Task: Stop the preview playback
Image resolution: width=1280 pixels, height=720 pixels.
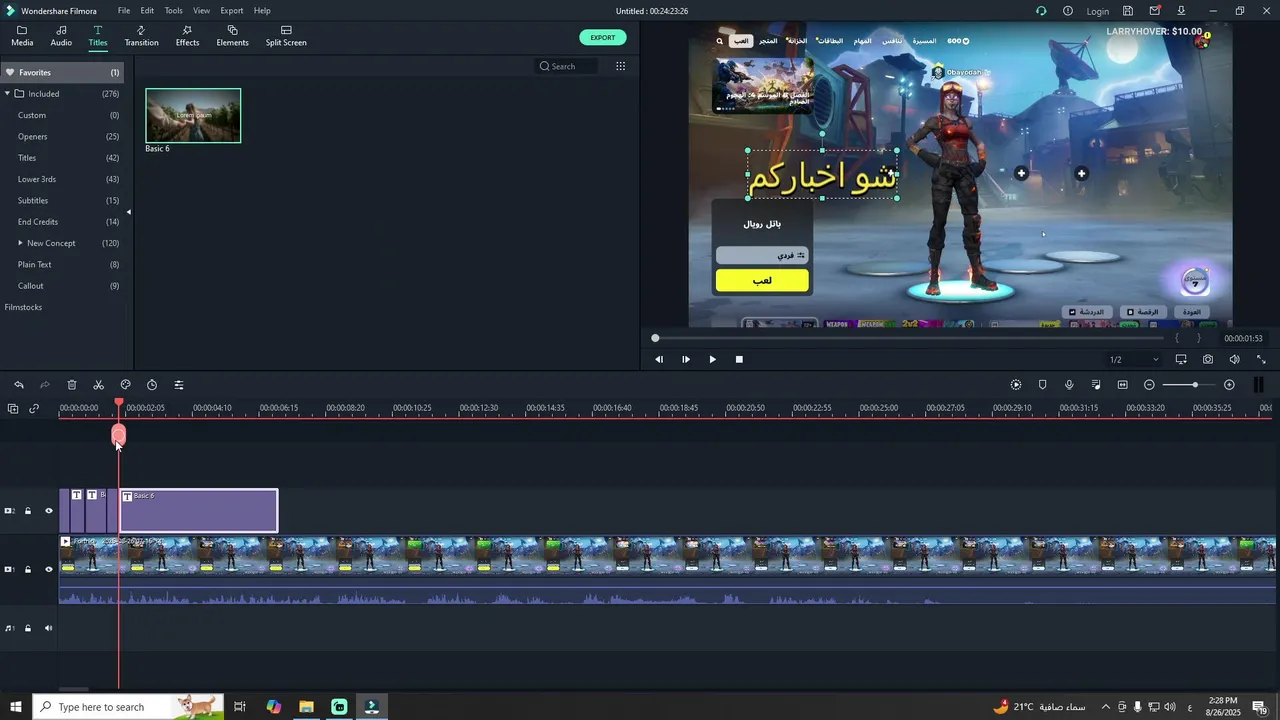Action: click(x=739, y=359)
